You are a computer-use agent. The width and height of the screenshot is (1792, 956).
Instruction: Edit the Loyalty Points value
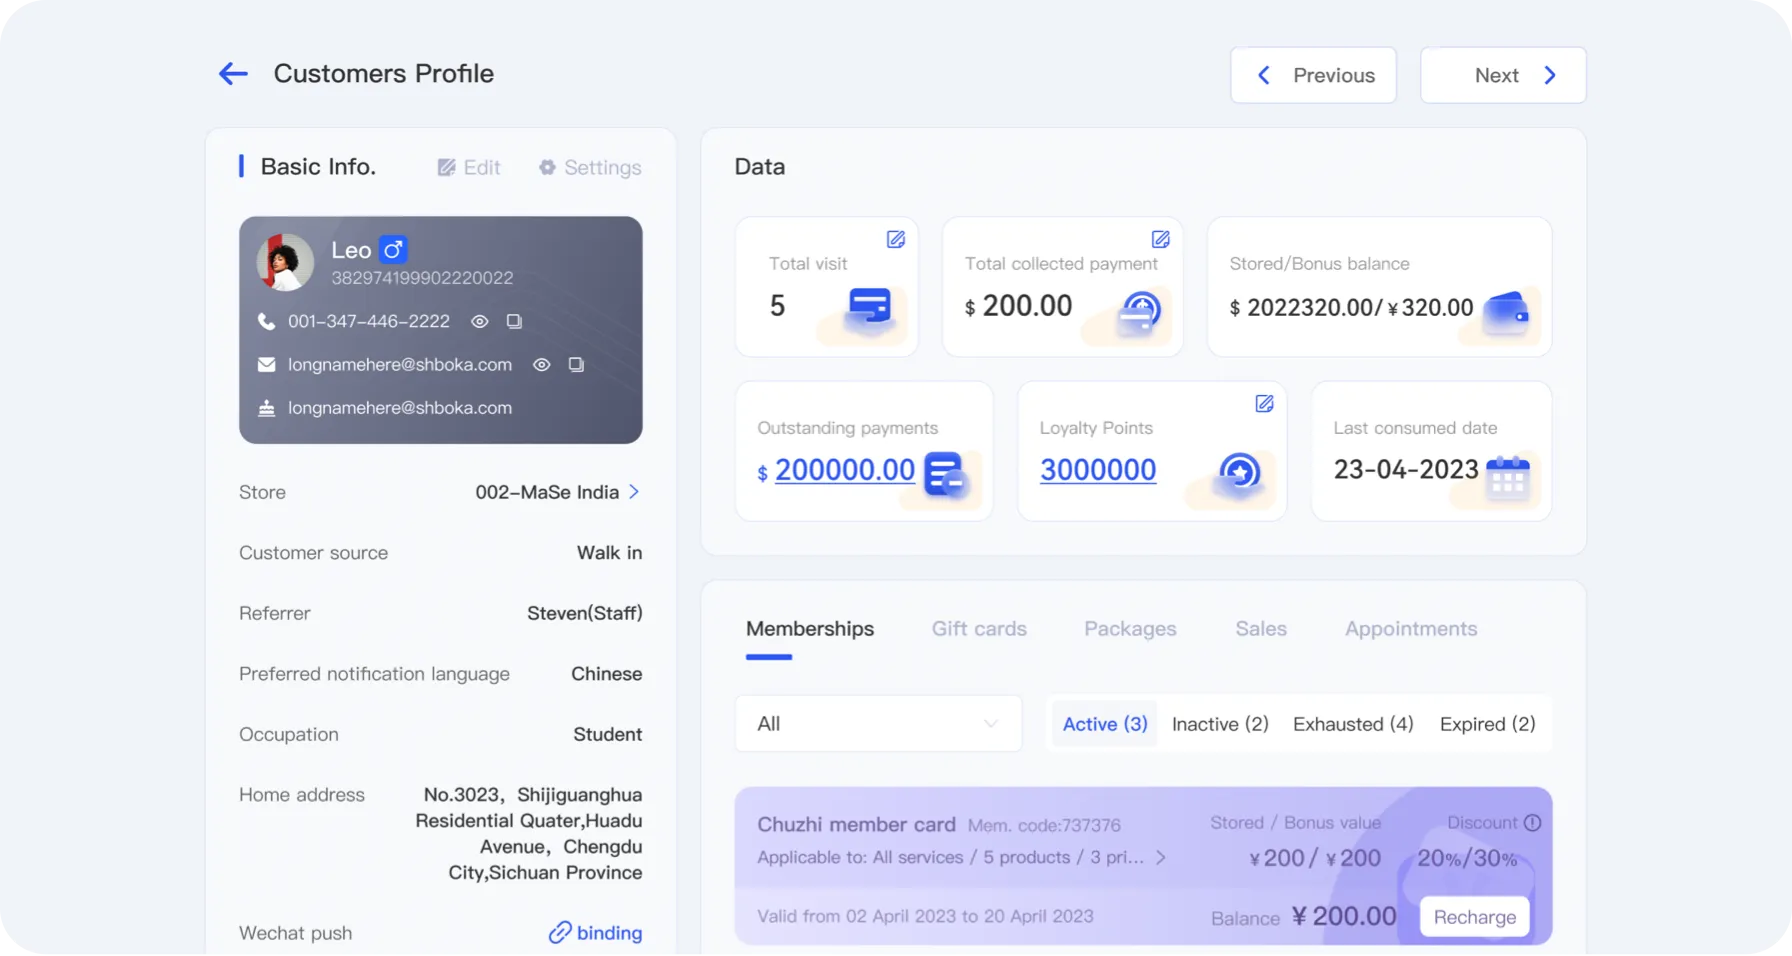[x=1263, y=404]
